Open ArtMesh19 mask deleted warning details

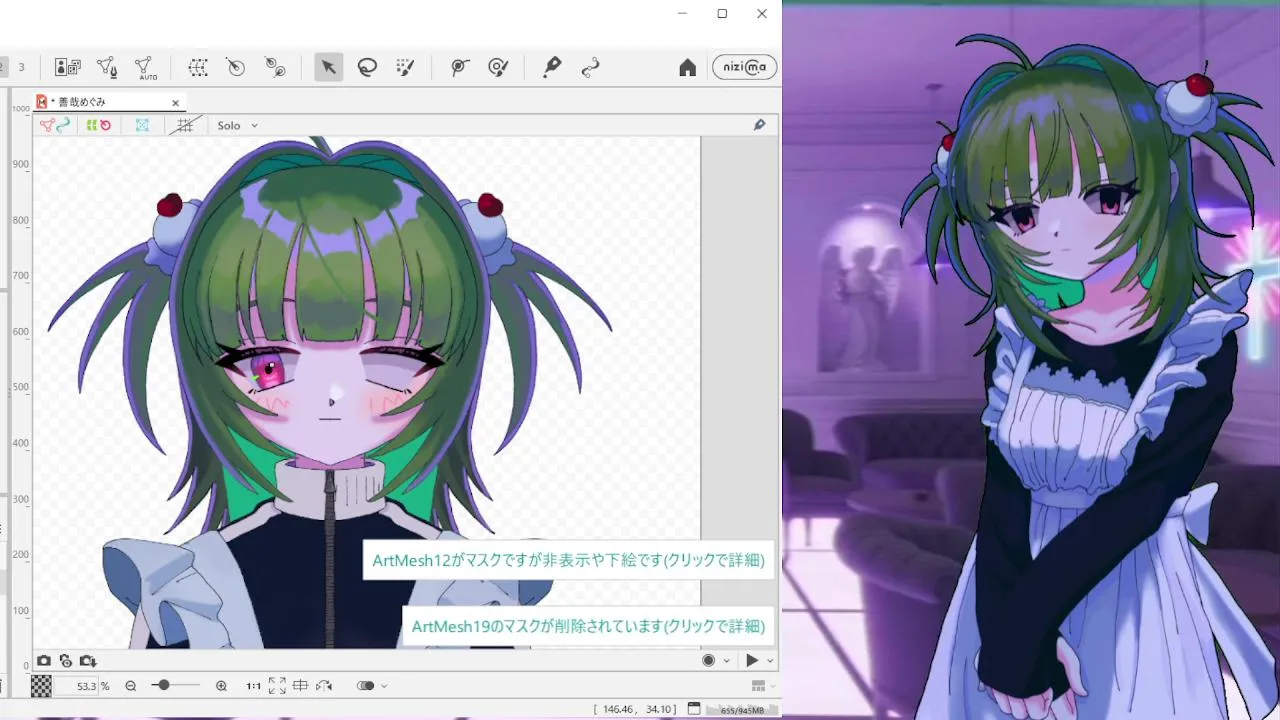[x=588, y=626]
